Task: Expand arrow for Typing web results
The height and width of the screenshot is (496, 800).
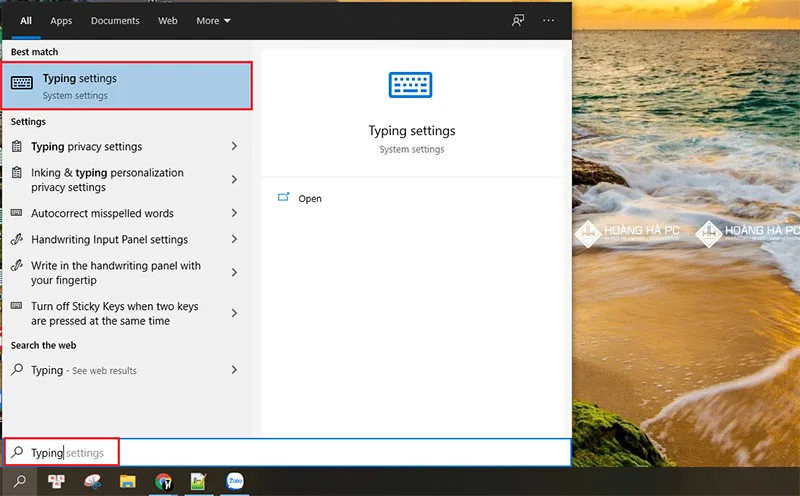Action: click(x=234, y=370)
